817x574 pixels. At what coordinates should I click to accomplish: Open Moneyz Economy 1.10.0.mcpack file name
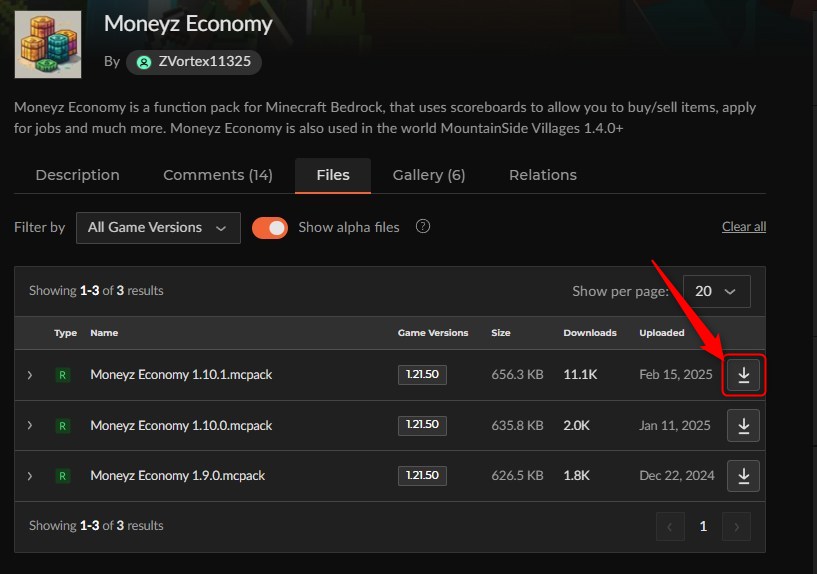pyautogui.click(x=181, y=426)
